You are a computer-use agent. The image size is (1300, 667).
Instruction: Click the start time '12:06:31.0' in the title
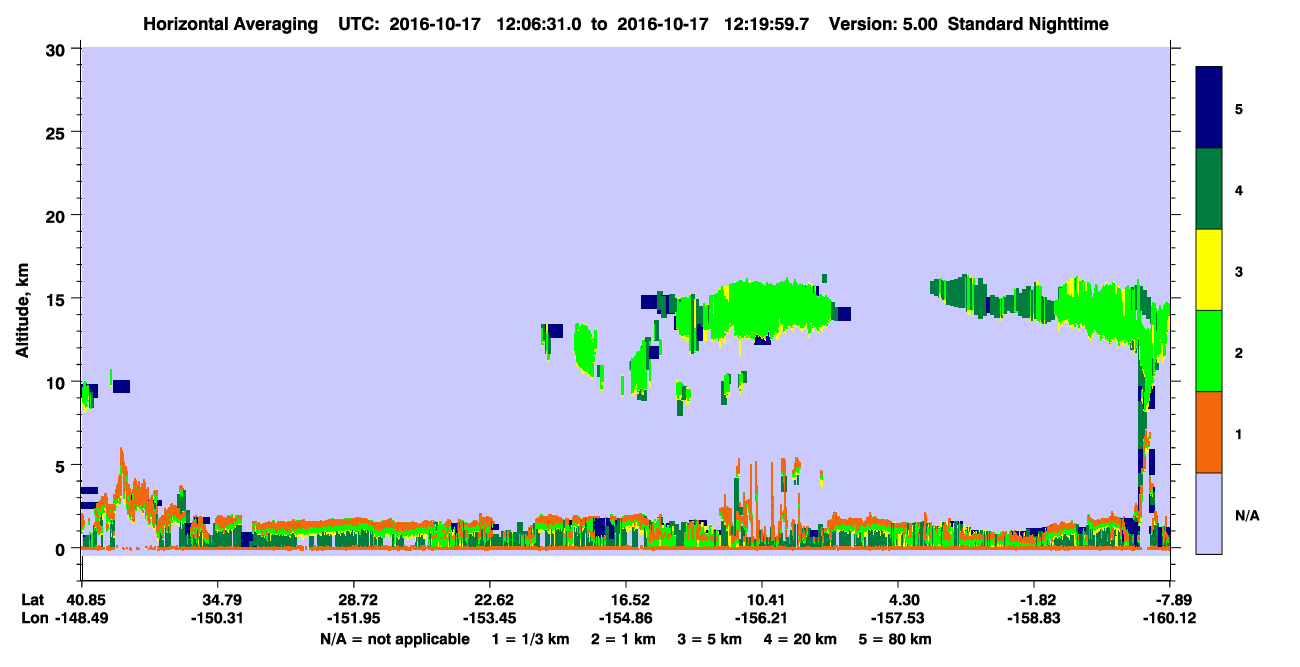pos(541,23)
